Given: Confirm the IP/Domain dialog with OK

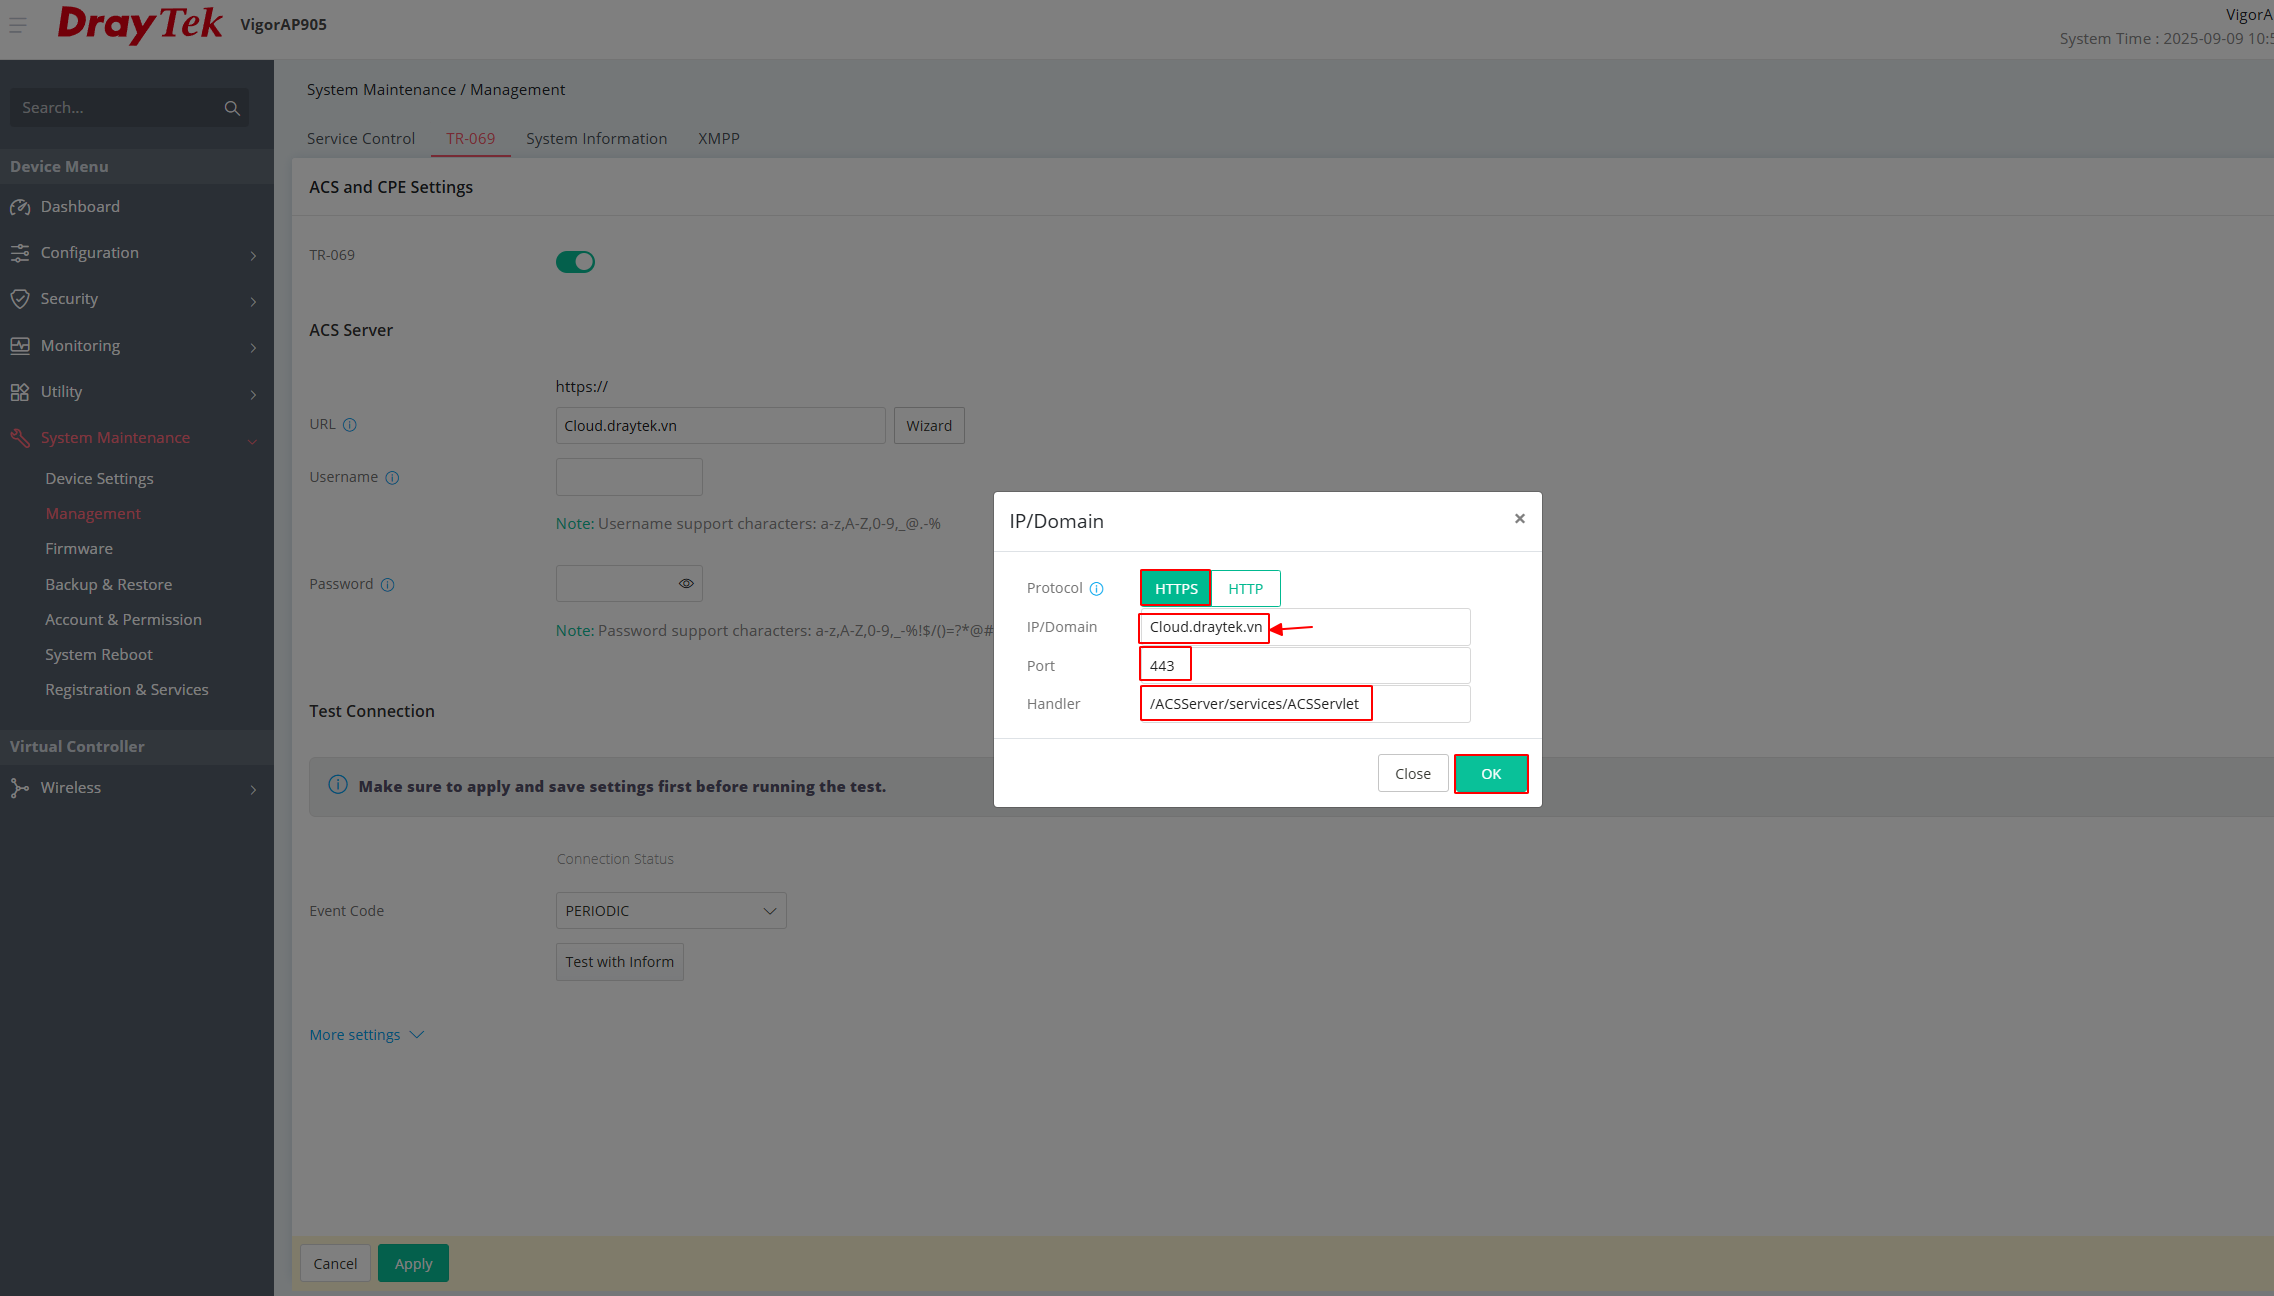Looking at the screenshot, I should 1491,773.
